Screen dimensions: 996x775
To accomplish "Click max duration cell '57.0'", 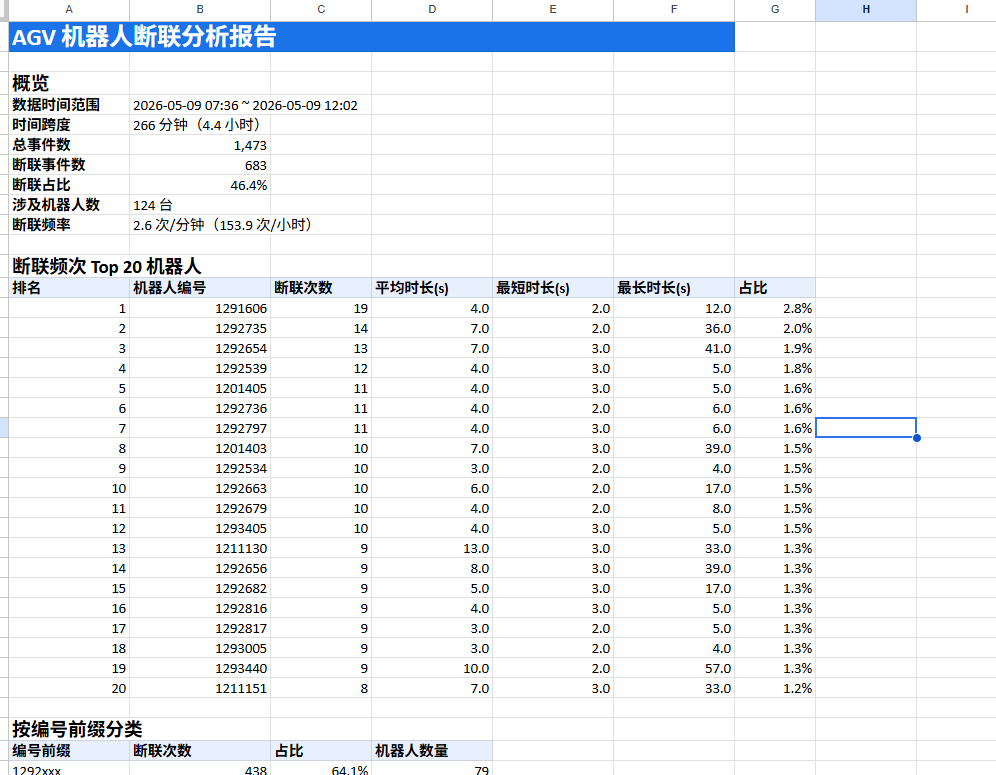I will tap(673, 668).
